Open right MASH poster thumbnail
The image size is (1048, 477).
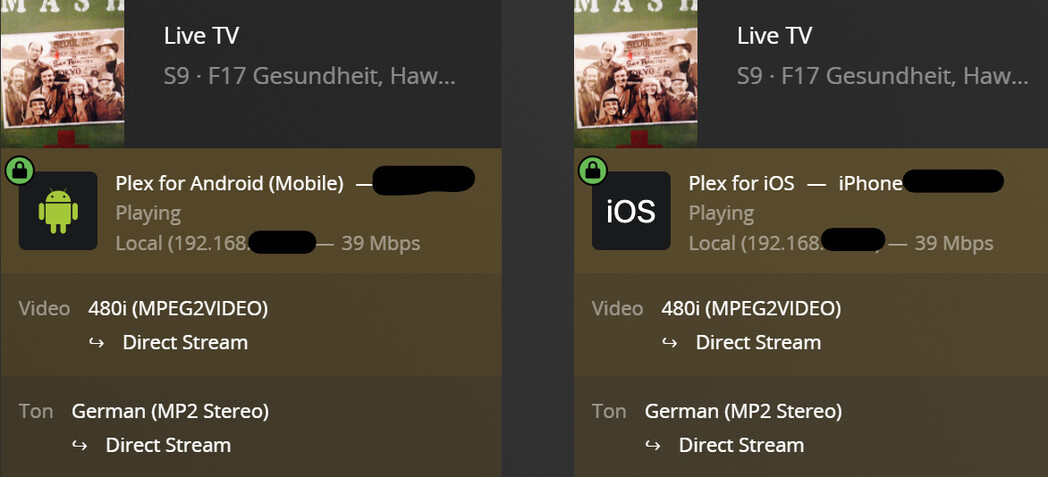click(x=635, y=70)
